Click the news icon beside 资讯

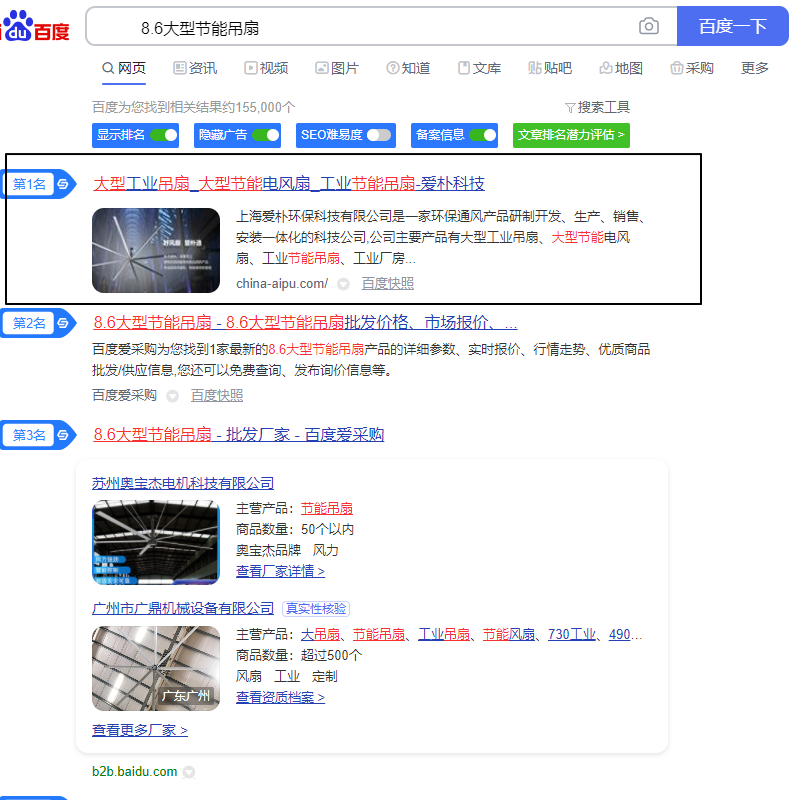(x=180, y=68)
